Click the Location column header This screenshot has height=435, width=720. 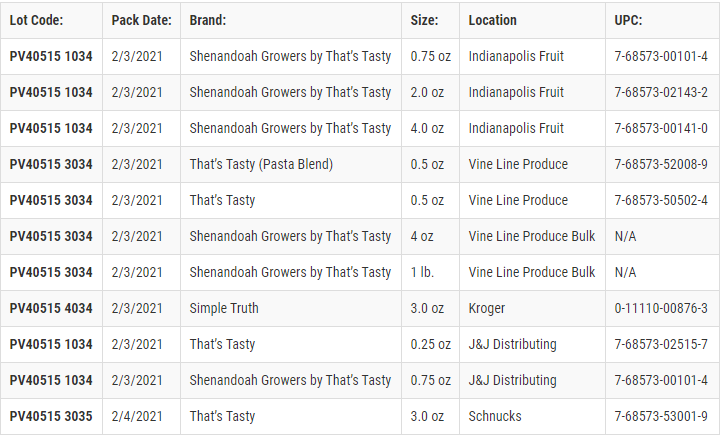point(493,20)
